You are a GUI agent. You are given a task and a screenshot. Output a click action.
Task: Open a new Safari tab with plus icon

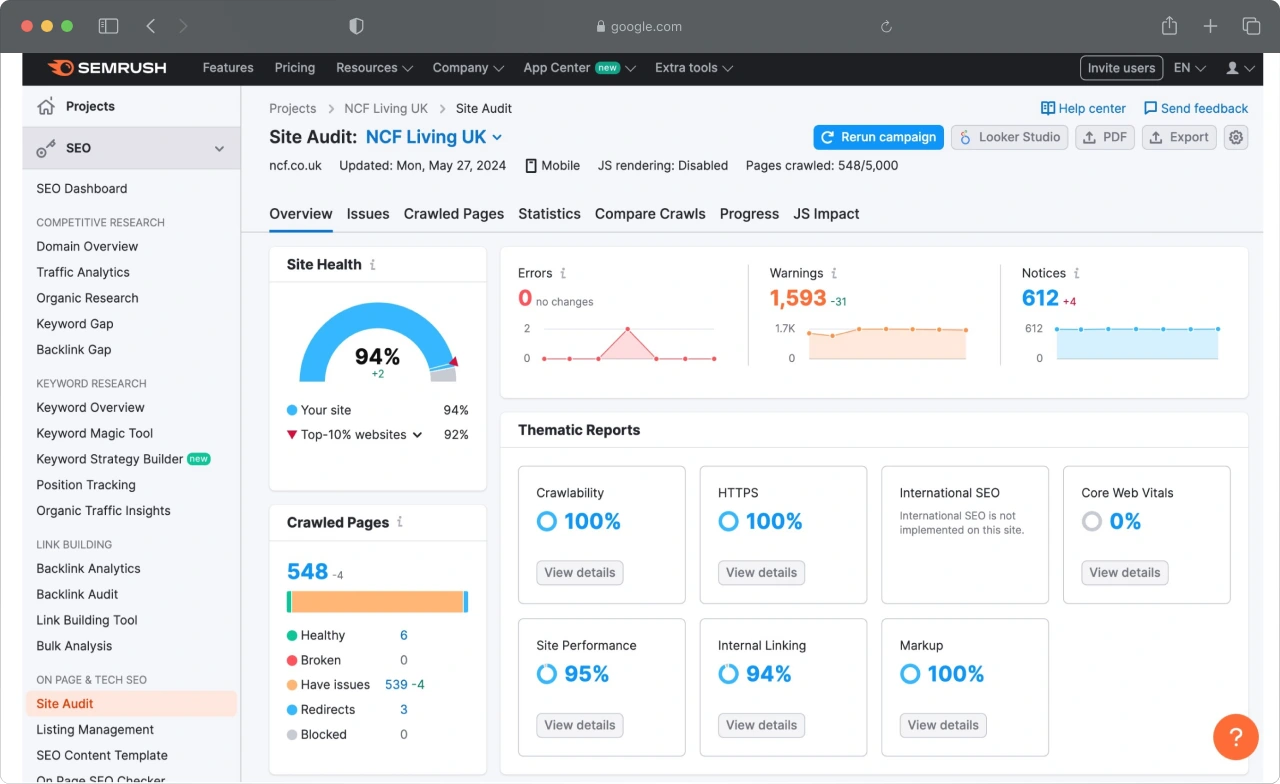(x=1210, y=26)
